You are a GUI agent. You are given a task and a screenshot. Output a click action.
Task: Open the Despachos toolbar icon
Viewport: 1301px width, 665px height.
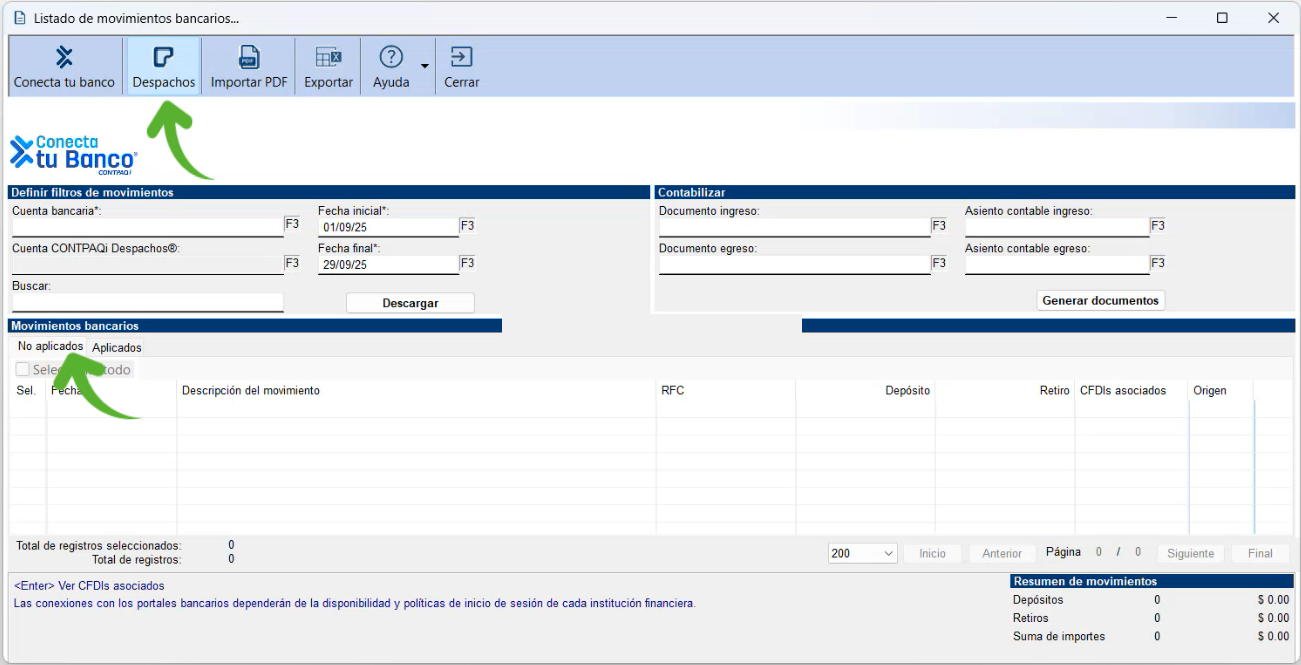pyautogui.click(x=163, y=58)
